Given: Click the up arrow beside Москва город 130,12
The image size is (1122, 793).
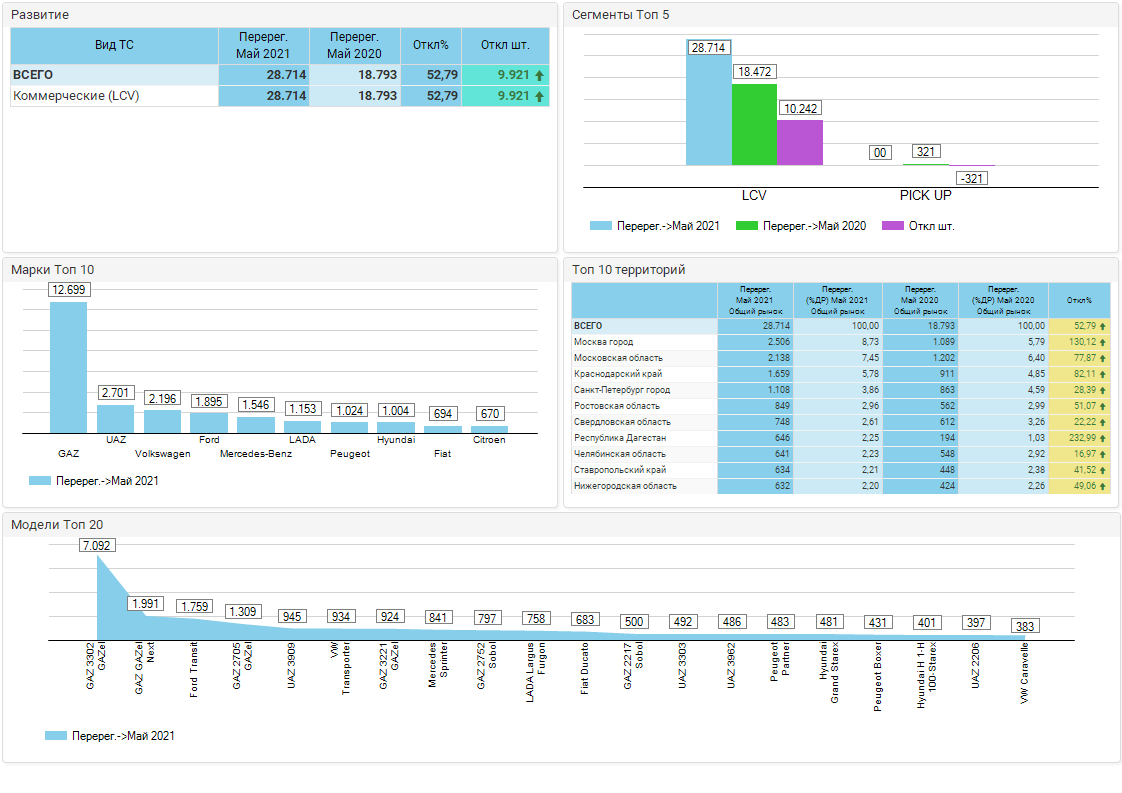Looking at the screenshot, I should 1102,342.
